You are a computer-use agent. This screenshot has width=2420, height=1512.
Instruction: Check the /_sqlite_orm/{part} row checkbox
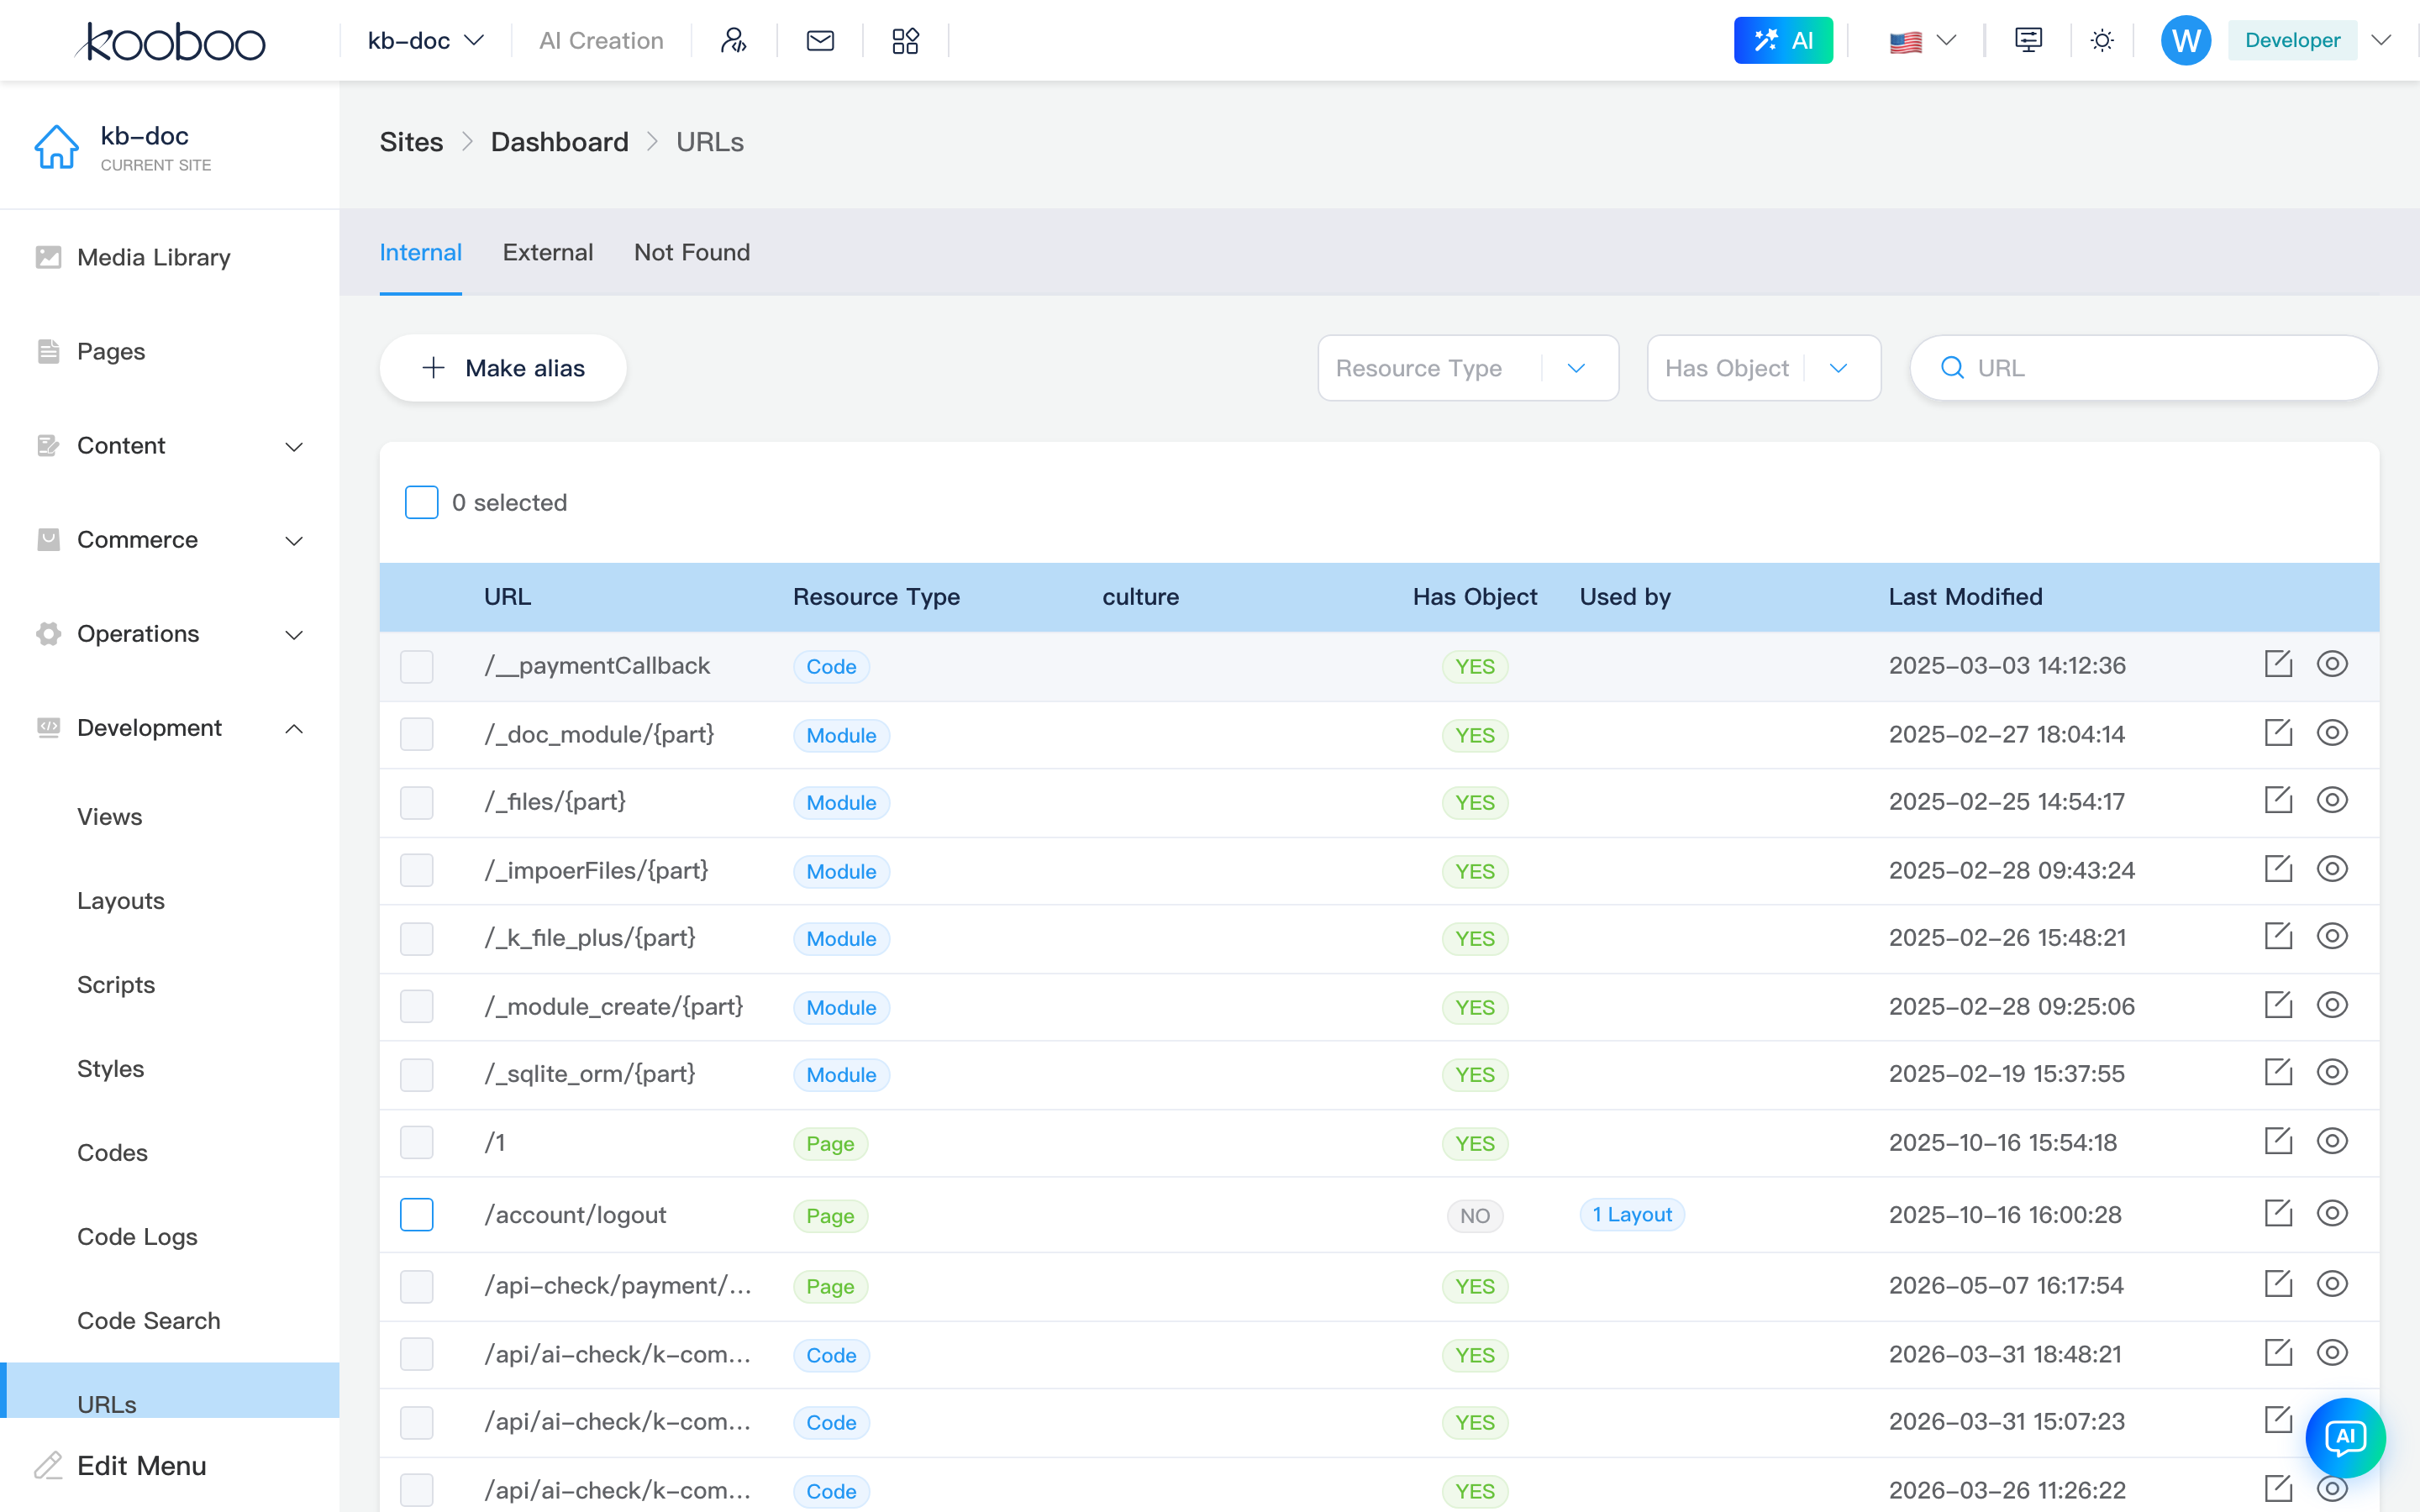pyautogui.click(x=416, y=1074)
